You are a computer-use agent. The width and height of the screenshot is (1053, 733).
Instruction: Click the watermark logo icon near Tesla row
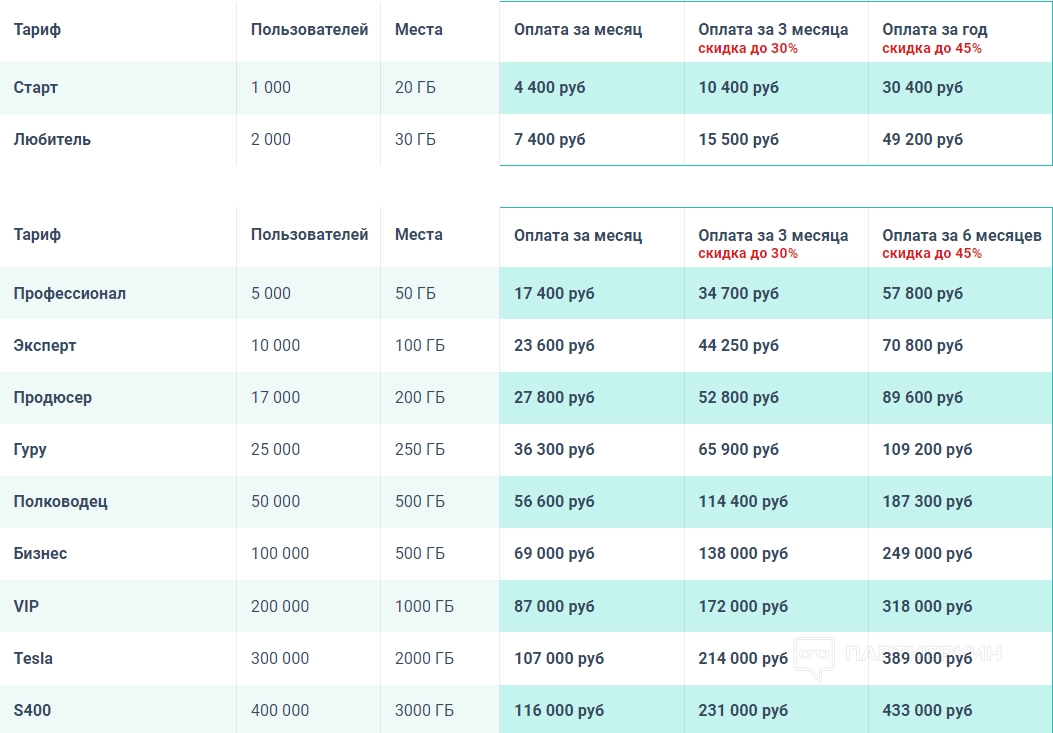point(815,658)
